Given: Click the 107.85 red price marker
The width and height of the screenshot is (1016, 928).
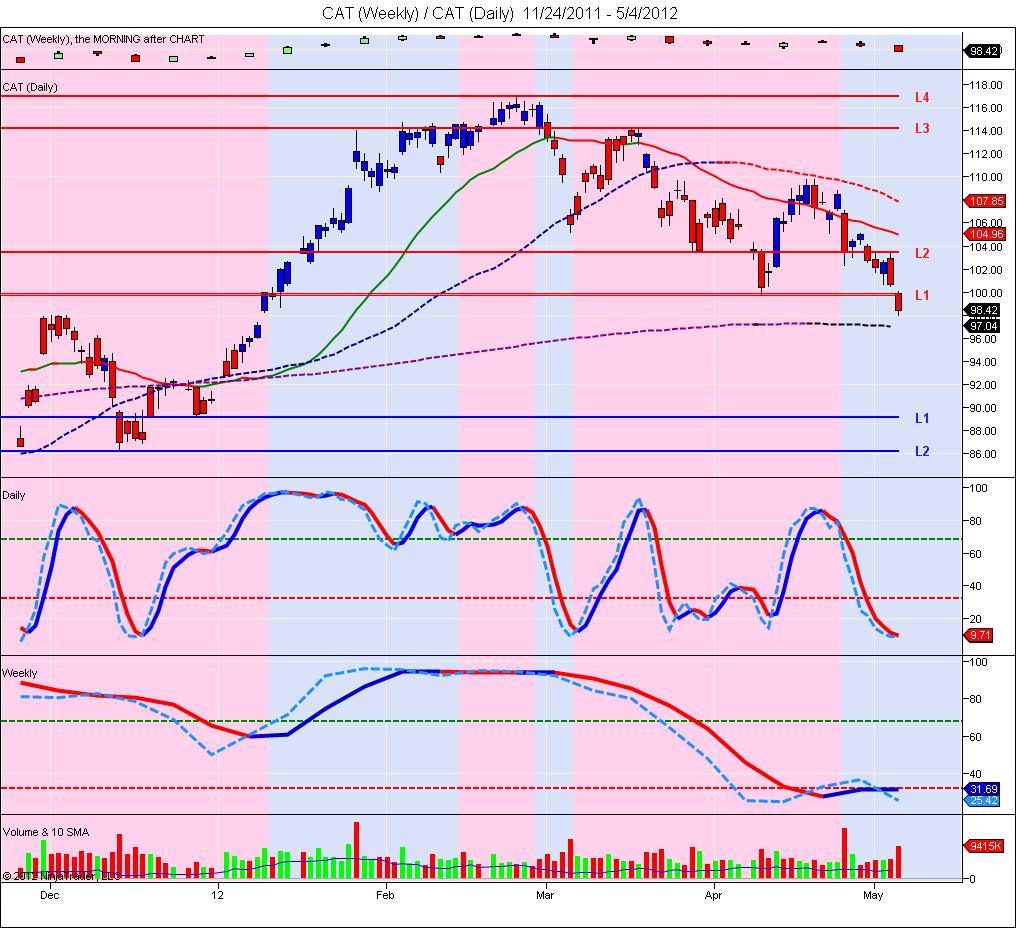Looking at the screenshot, I should [x=986, y=201].
